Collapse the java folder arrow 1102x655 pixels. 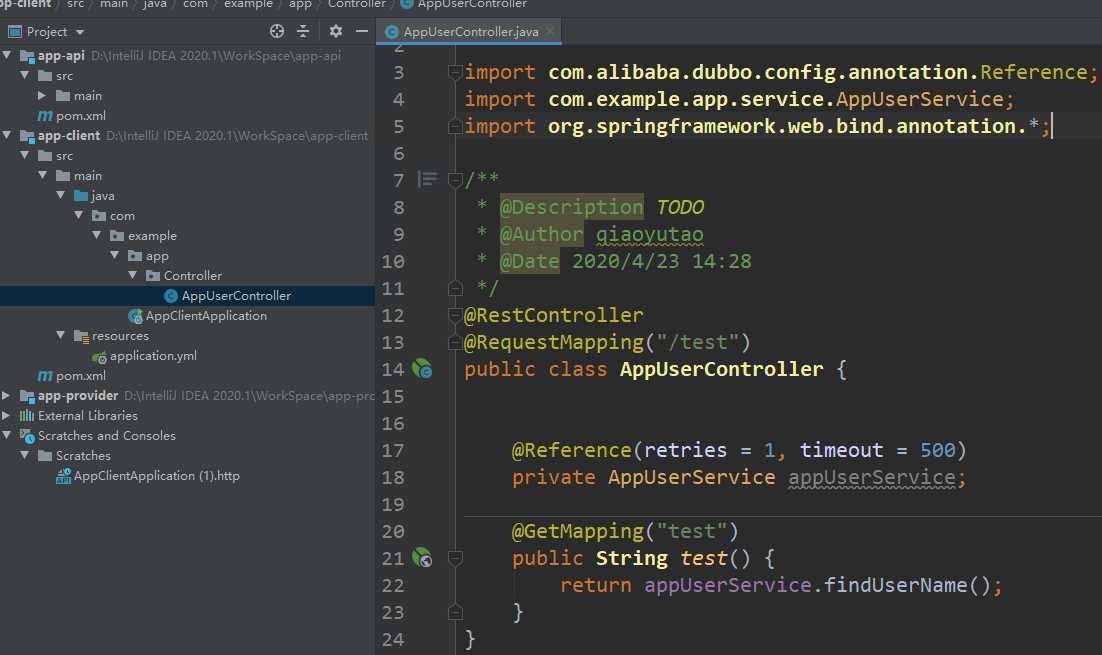pyautogui.click(x=60, y=195)
